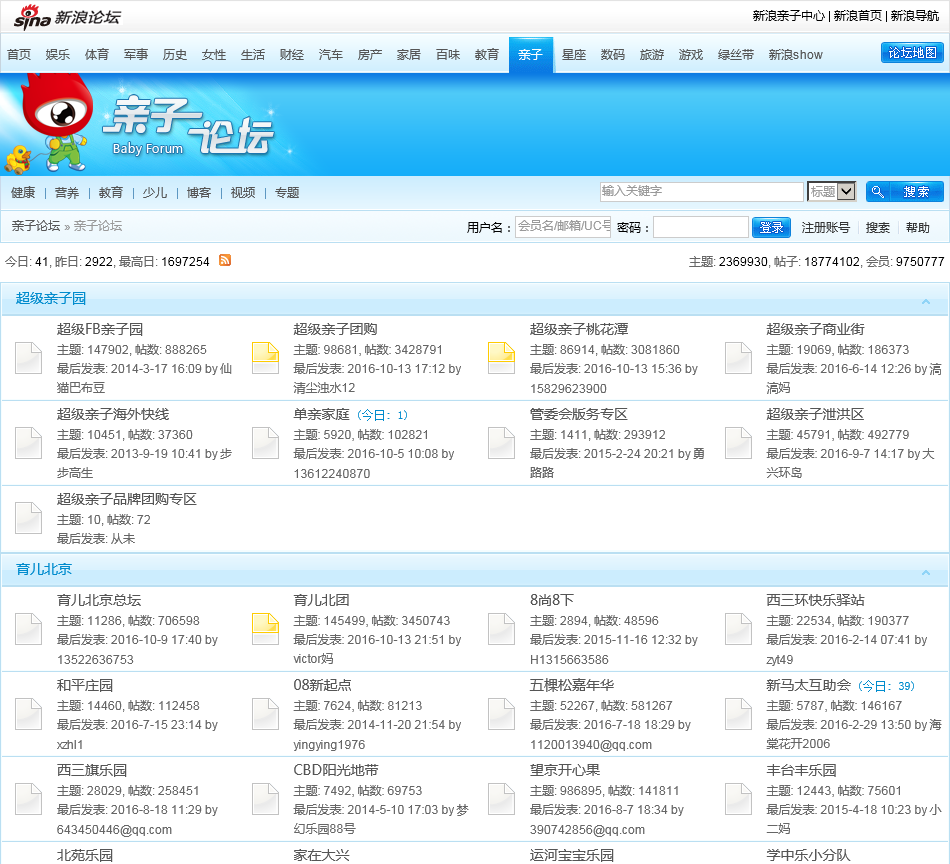Screen dimensions: 950x864
Task: Click the 超级亲子品牌团购专区 forum icon
Action: click(x=28, y=518)
